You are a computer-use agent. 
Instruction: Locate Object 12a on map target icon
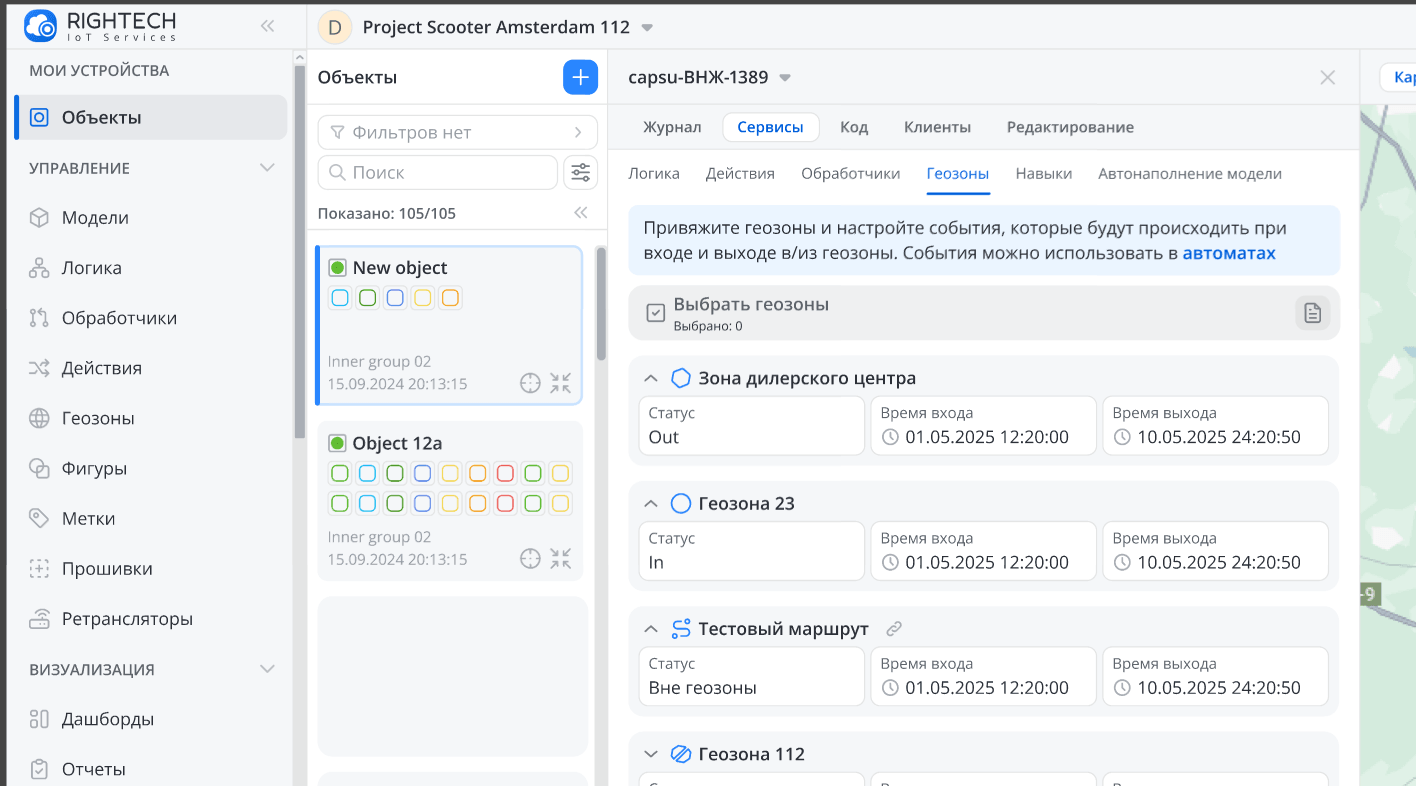point(530,558)
